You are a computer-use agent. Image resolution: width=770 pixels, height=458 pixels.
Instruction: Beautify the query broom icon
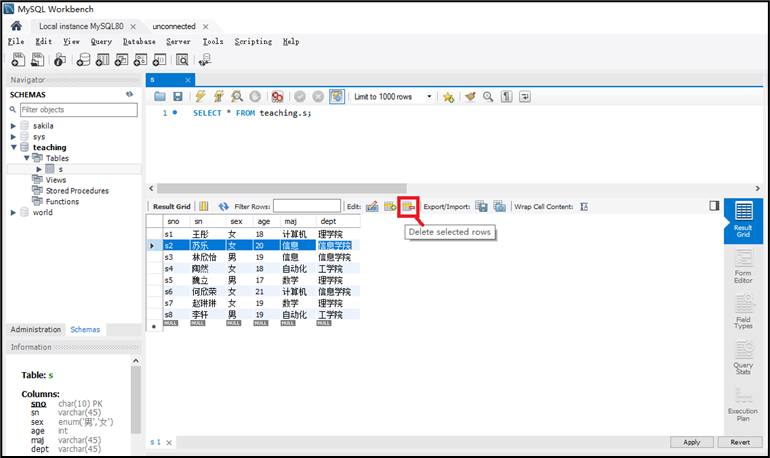pos(470,97)
